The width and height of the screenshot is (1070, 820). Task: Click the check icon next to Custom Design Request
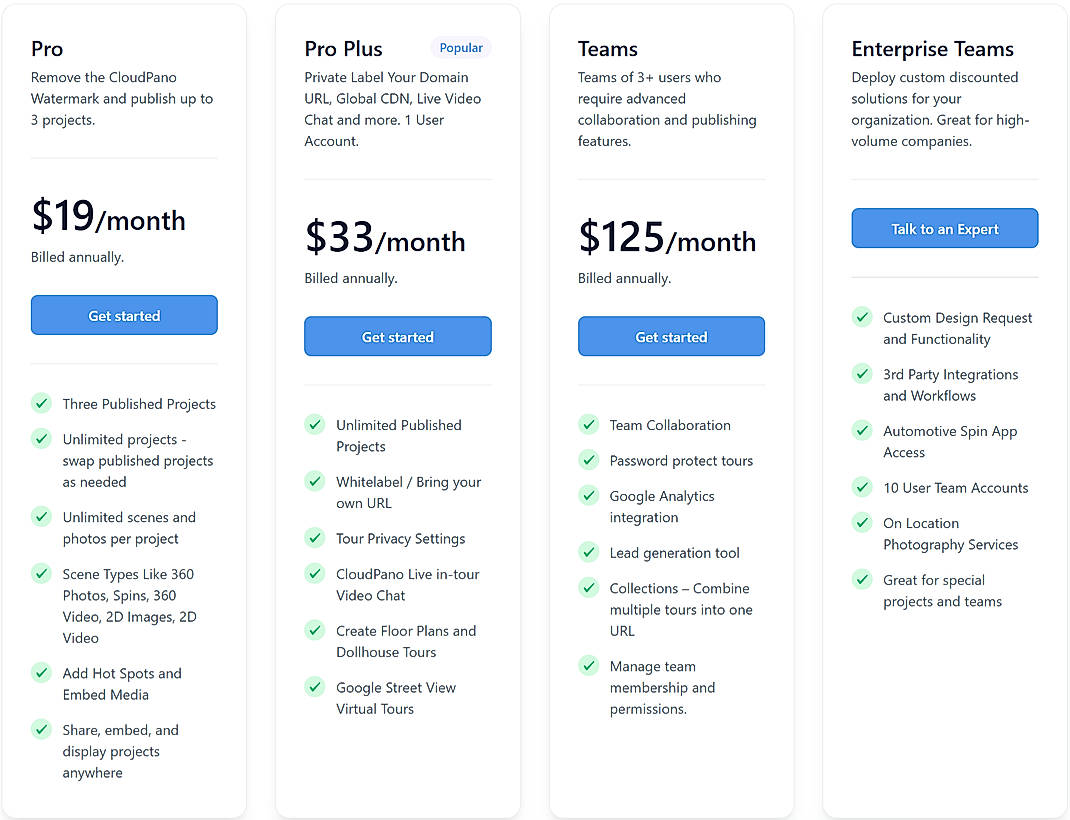click(862, 317)
